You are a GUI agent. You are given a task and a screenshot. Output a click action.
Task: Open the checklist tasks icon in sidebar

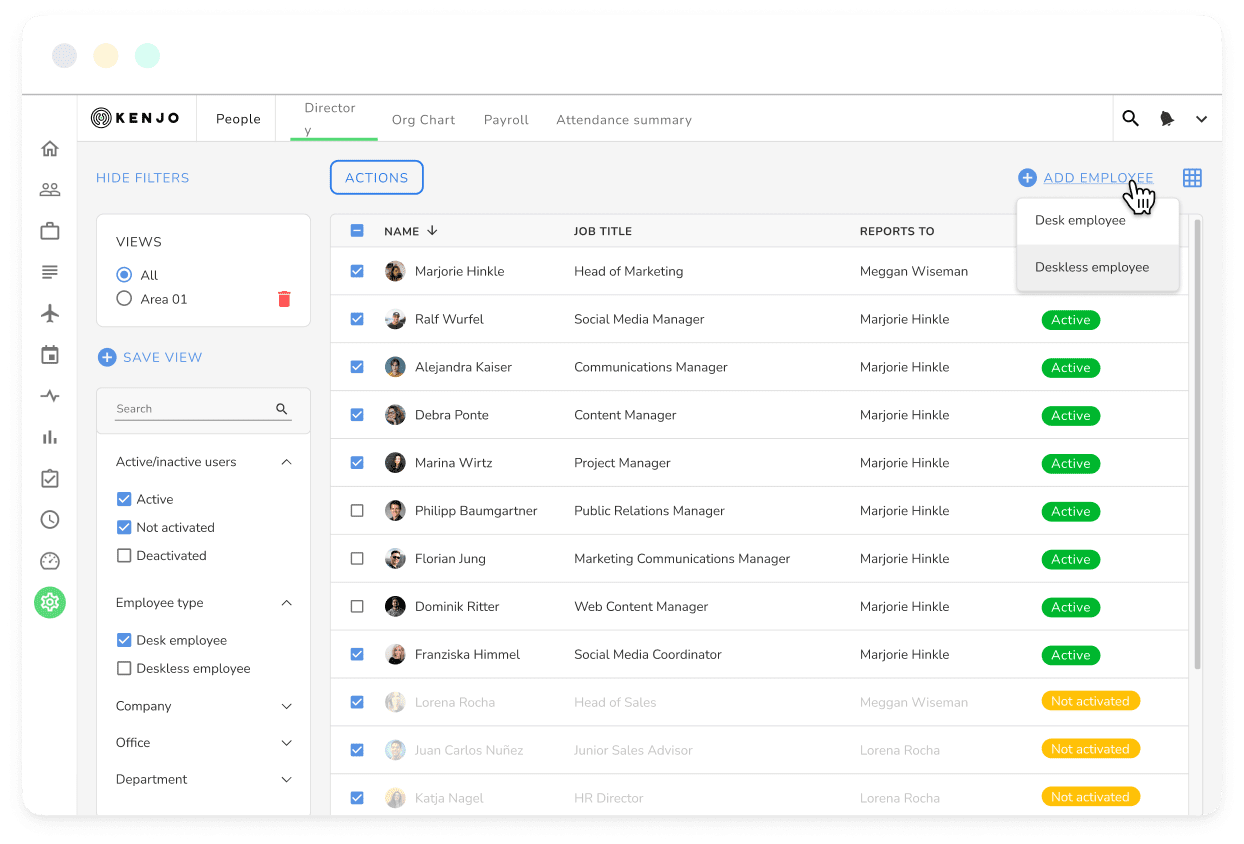(x=50, y=479)
